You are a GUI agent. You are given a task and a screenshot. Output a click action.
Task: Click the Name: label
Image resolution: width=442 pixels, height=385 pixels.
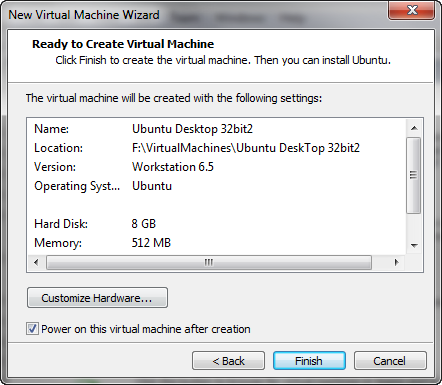(x=51, y=129)
